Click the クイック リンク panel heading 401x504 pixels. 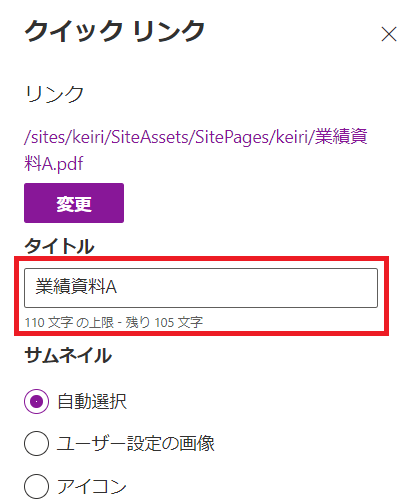pyautogui.click(x=114, y=31)
